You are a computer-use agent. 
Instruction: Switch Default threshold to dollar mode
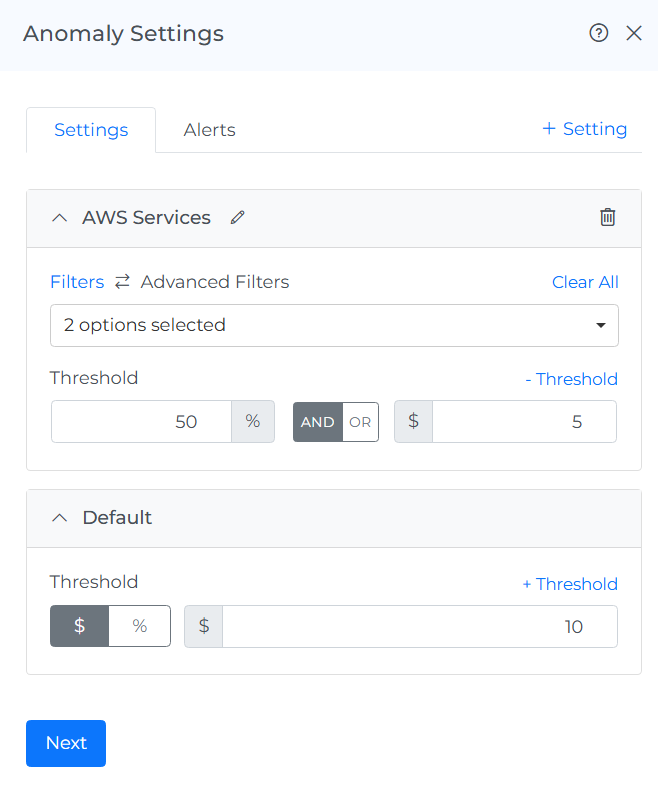point(80,626)
